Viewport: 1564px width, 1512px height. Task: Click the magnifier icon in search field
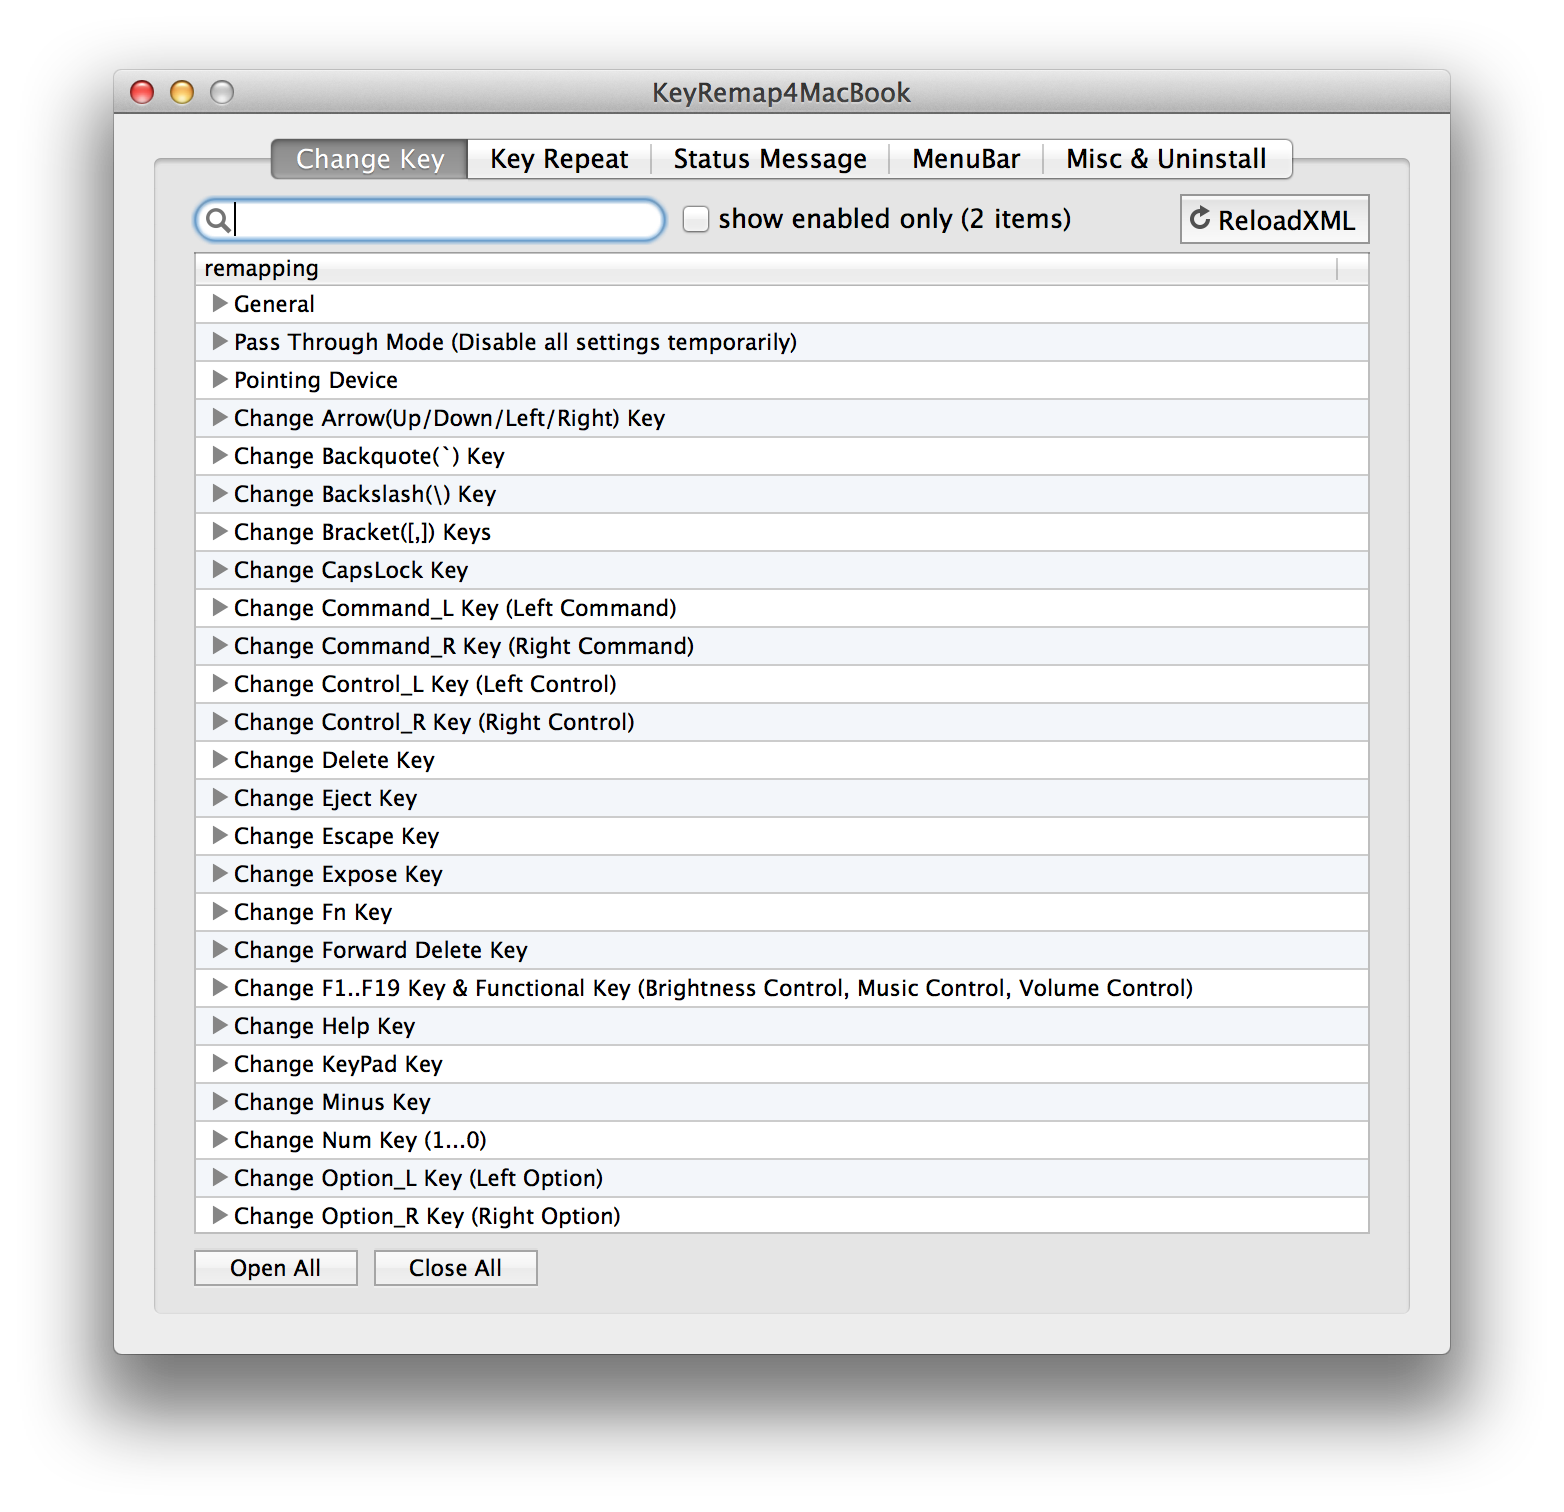(216, 219)
